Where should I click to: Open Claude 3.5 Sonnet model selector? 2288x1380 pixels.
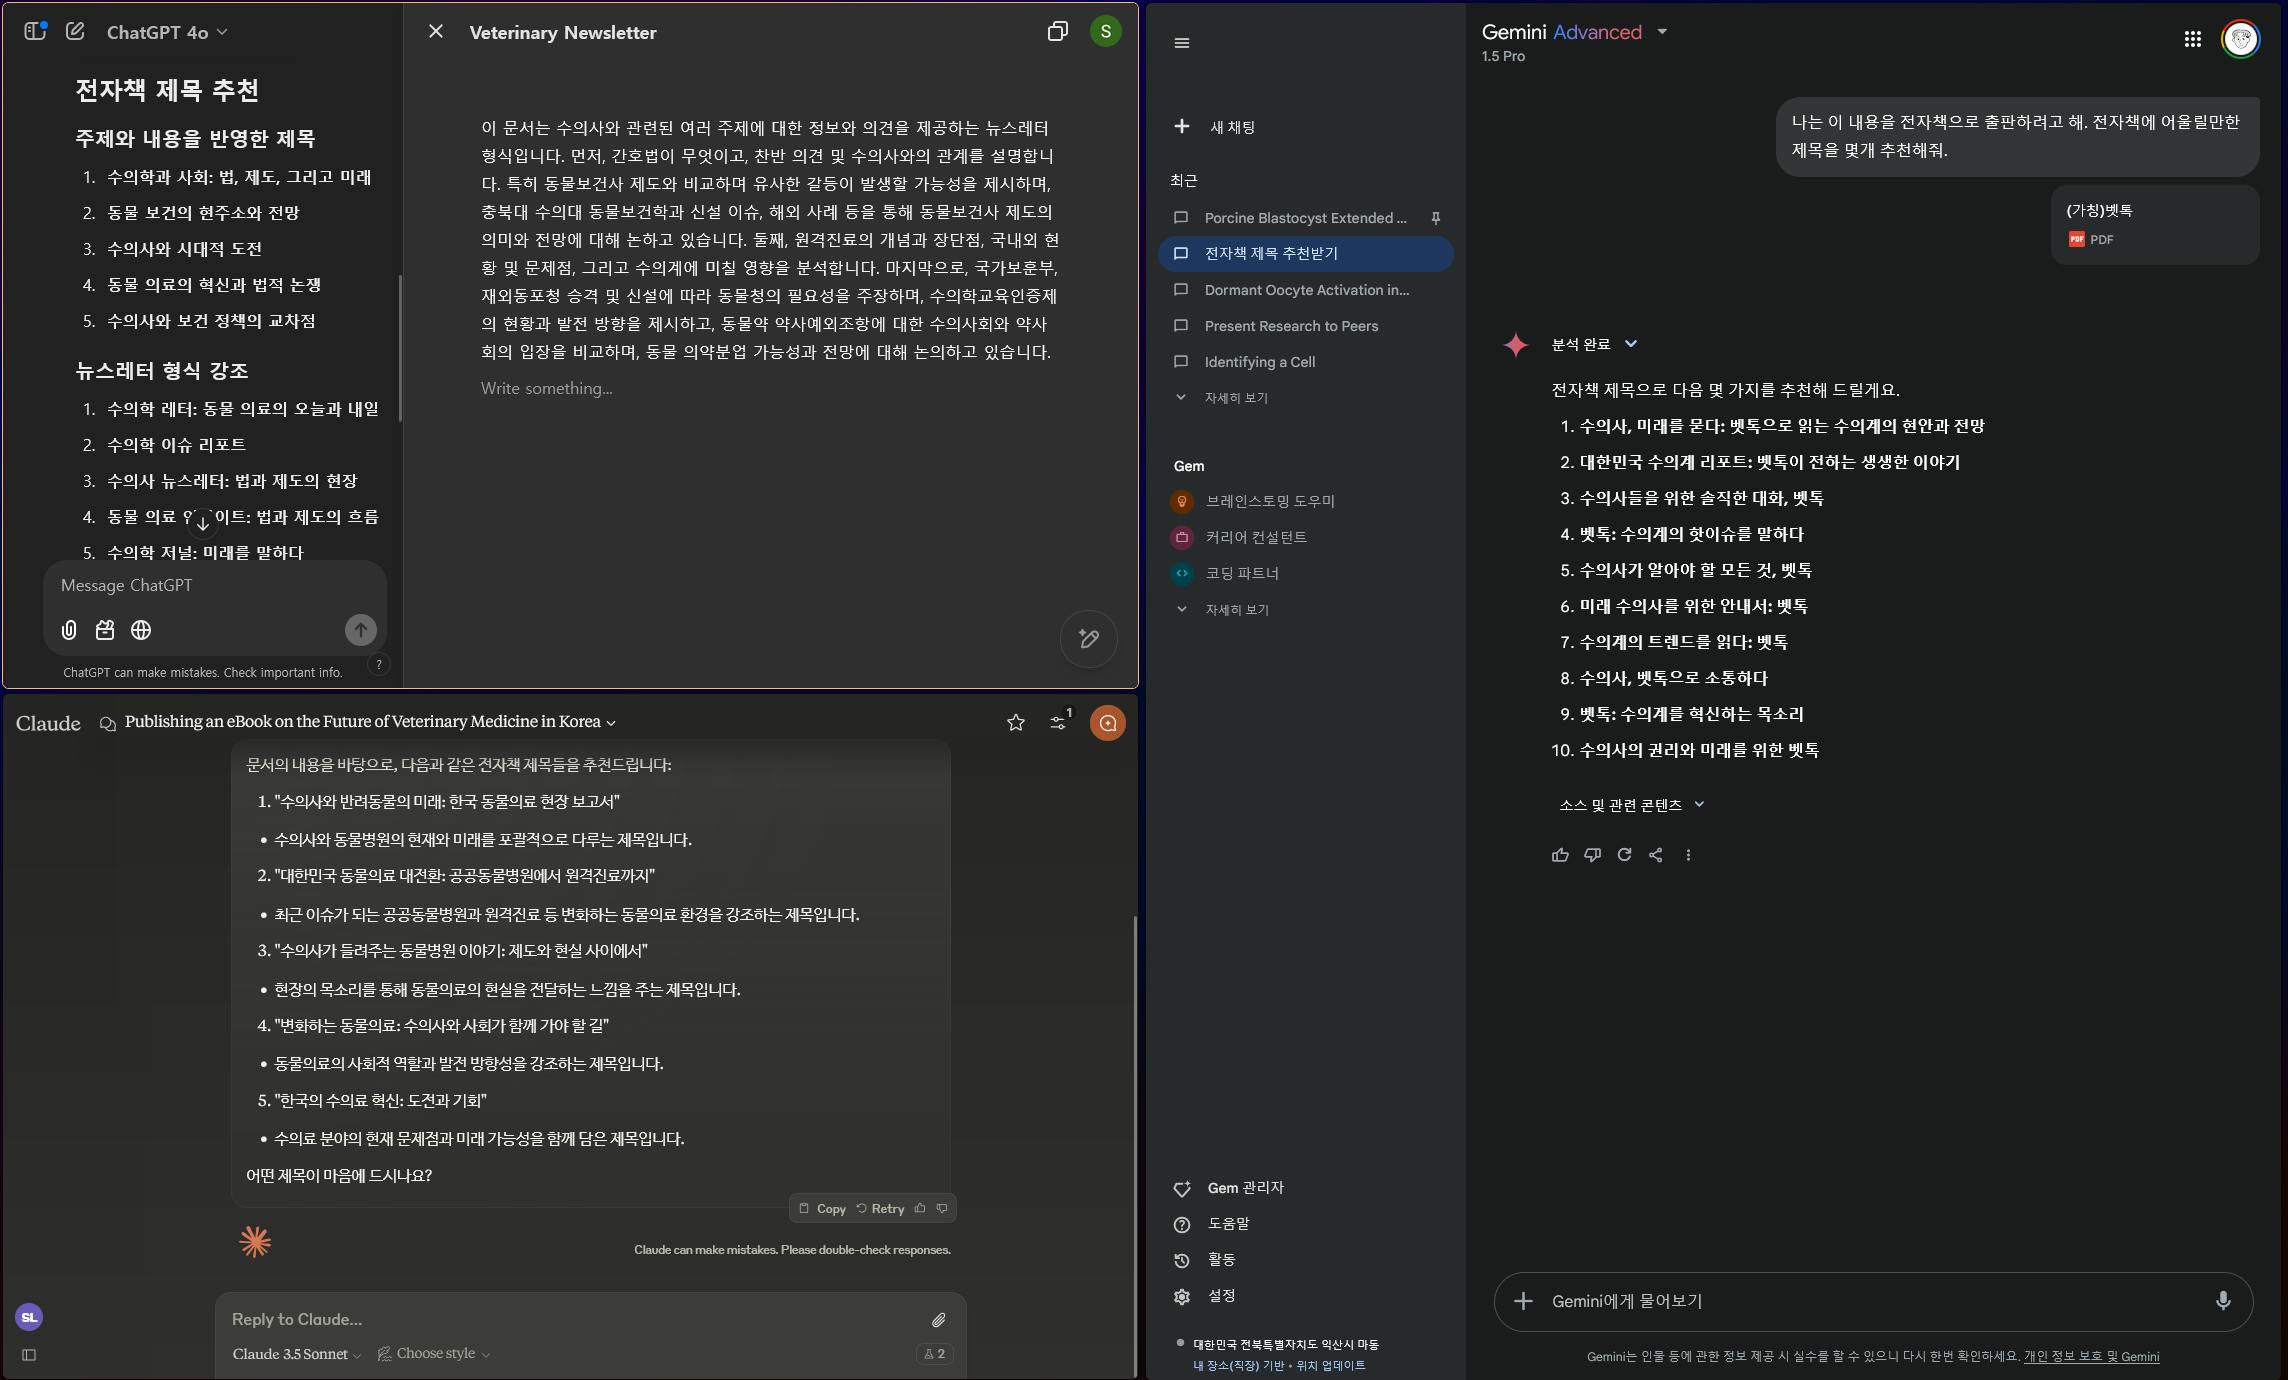click(297, 1354)
